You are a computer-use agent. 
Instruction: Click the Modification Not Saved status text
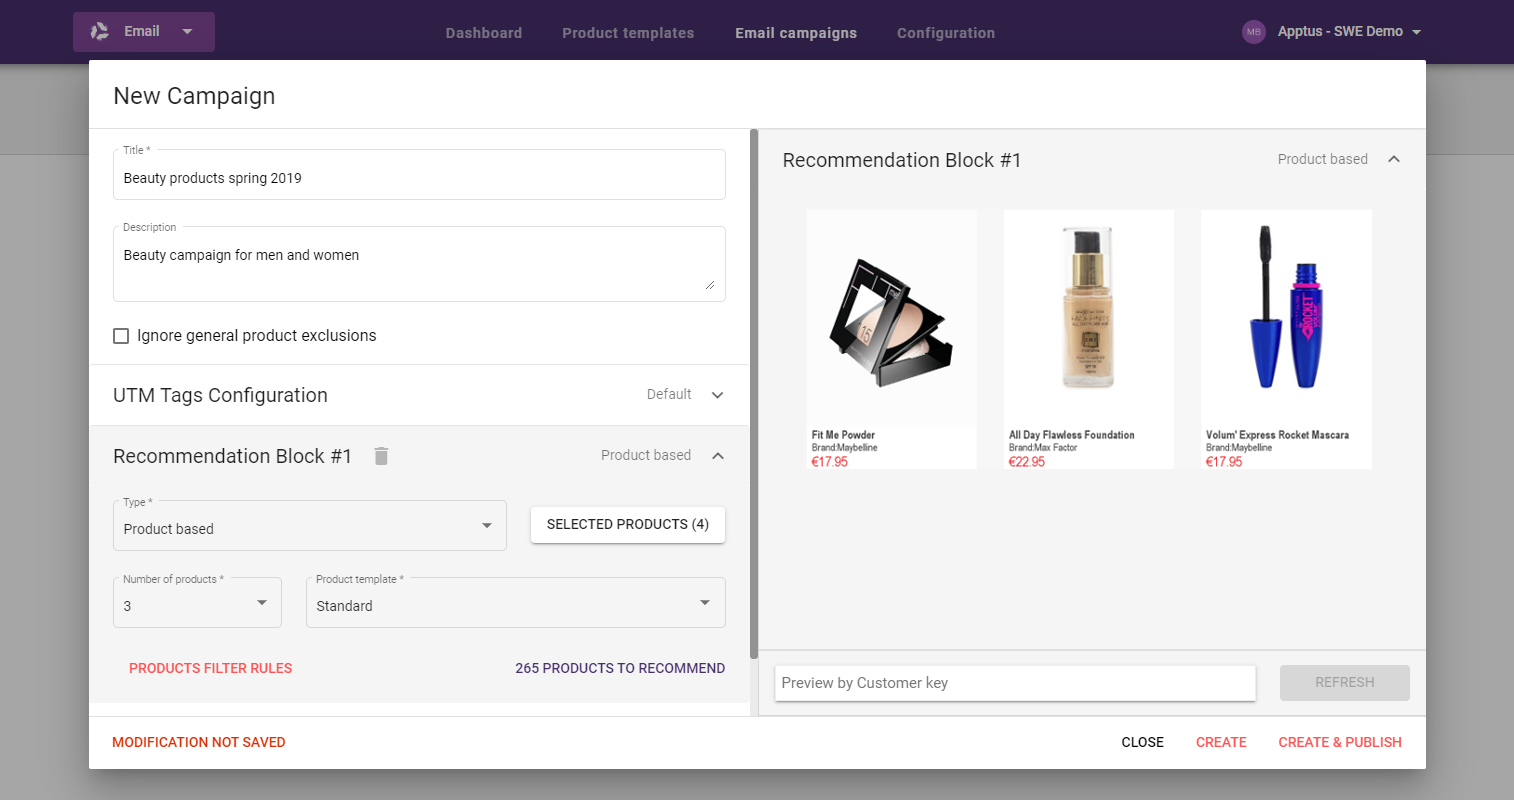199,742
